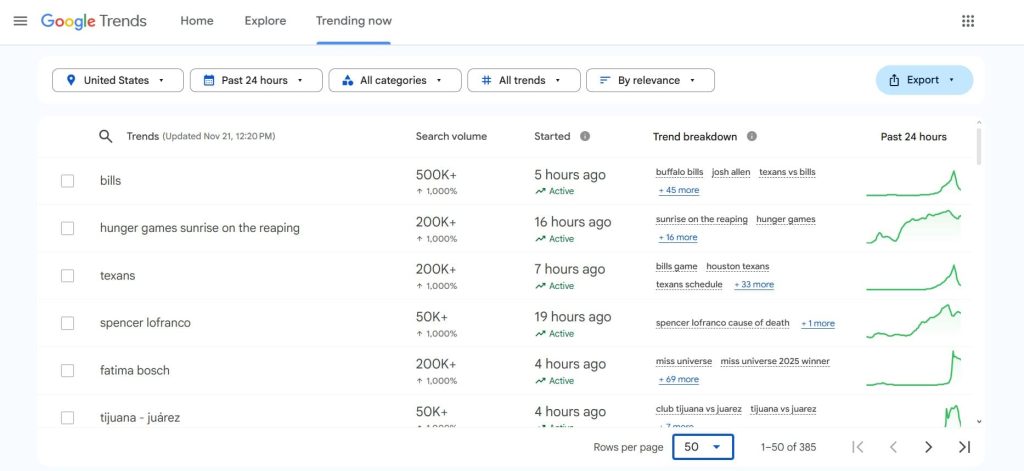
Task: Click info icon beside Trend breakdown
Action: [751, 136]
